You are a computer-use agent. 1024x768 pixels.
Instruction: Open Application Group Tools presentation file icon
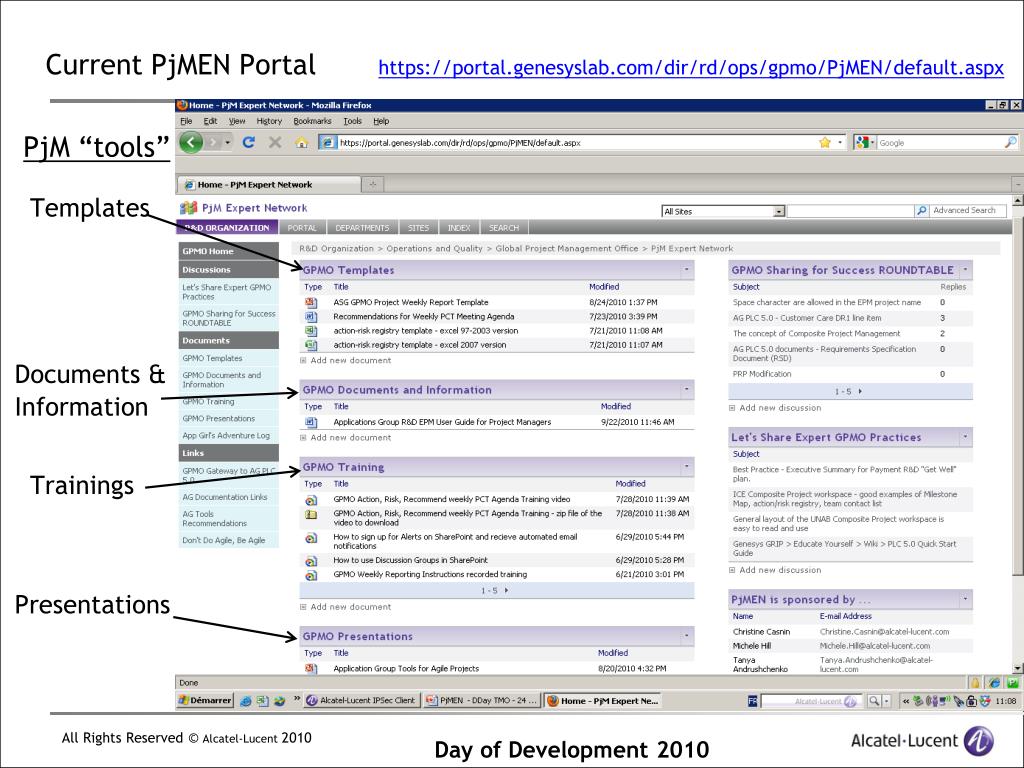tap(311, 669)
